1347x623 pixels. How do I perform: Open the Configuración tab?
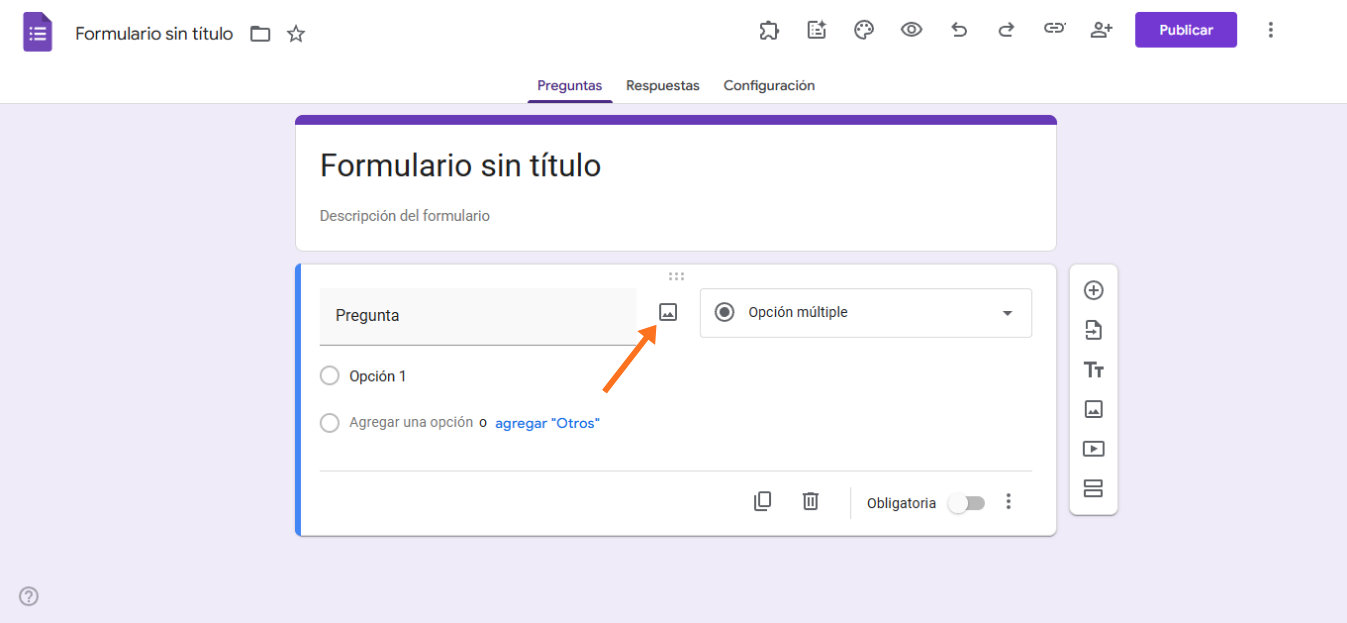(769, 85)
